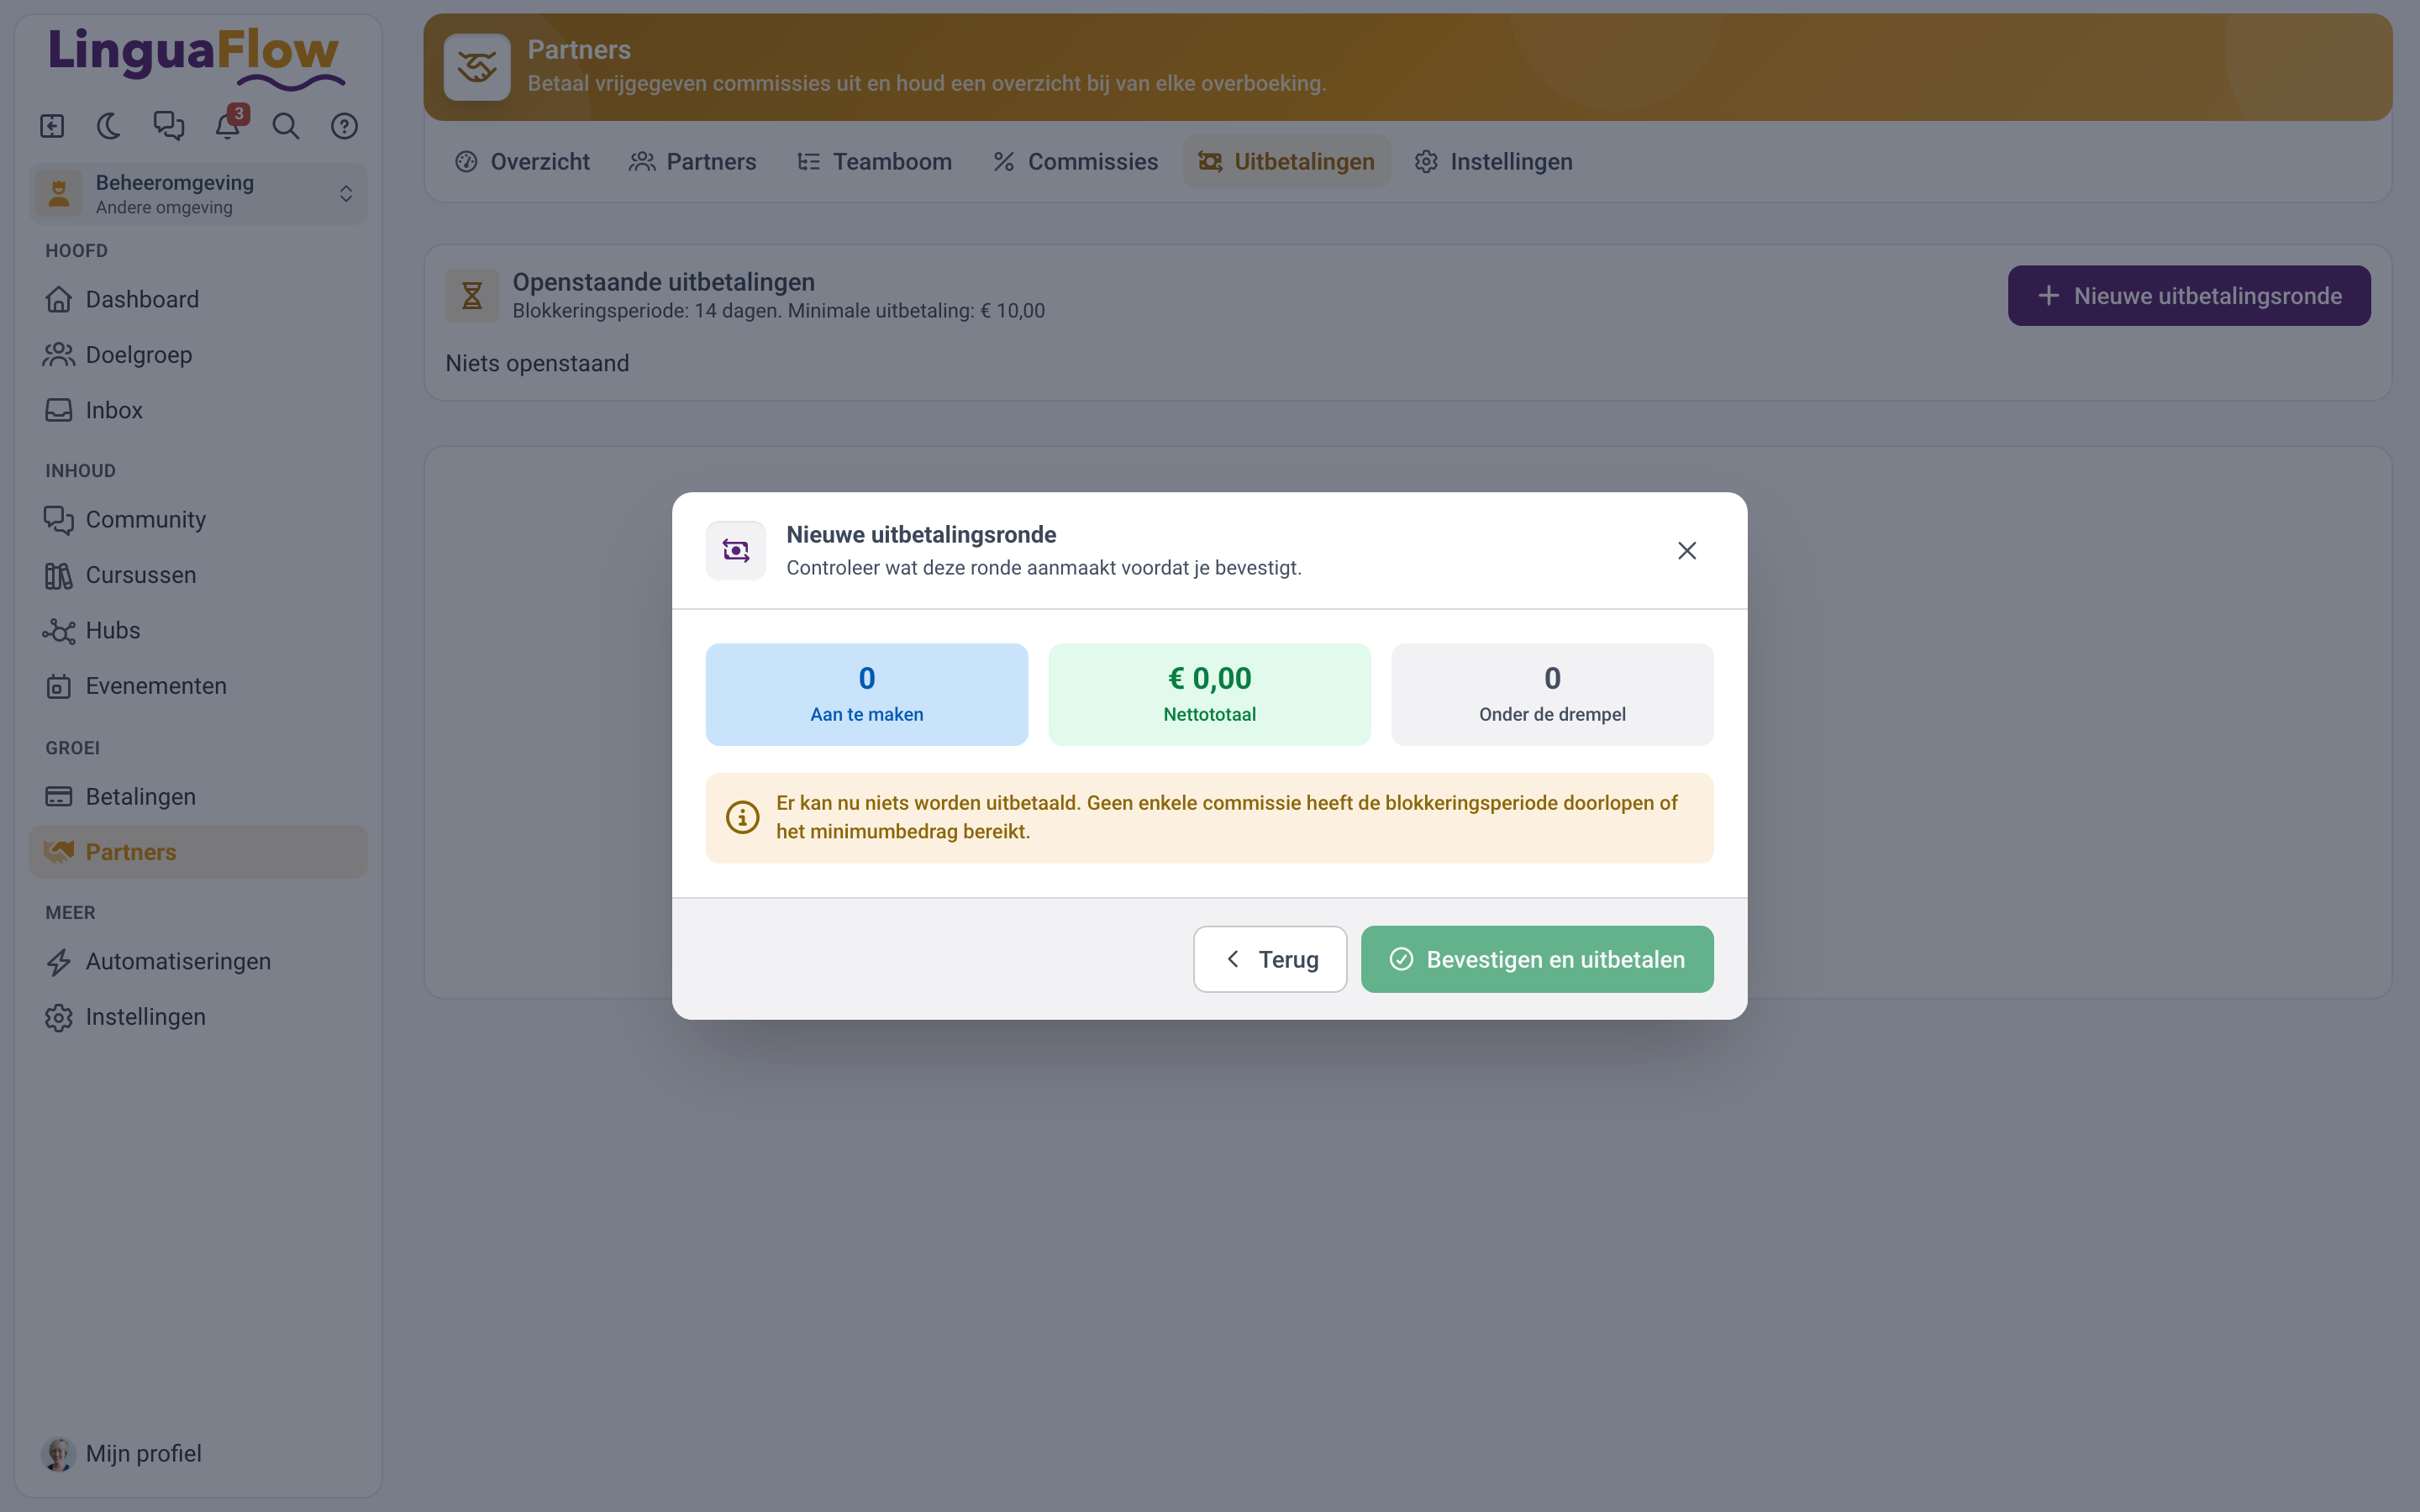
Task: Switch to the Partners tab
Action: pyautogui.click(x=692, y=162)
